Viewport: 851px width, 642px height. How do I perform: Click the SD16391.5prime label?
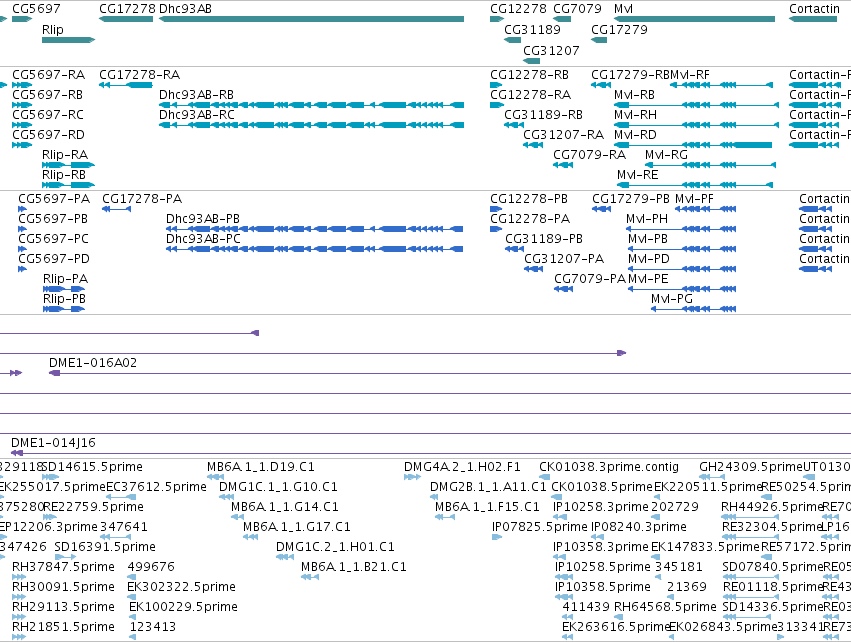pos(105,546)
